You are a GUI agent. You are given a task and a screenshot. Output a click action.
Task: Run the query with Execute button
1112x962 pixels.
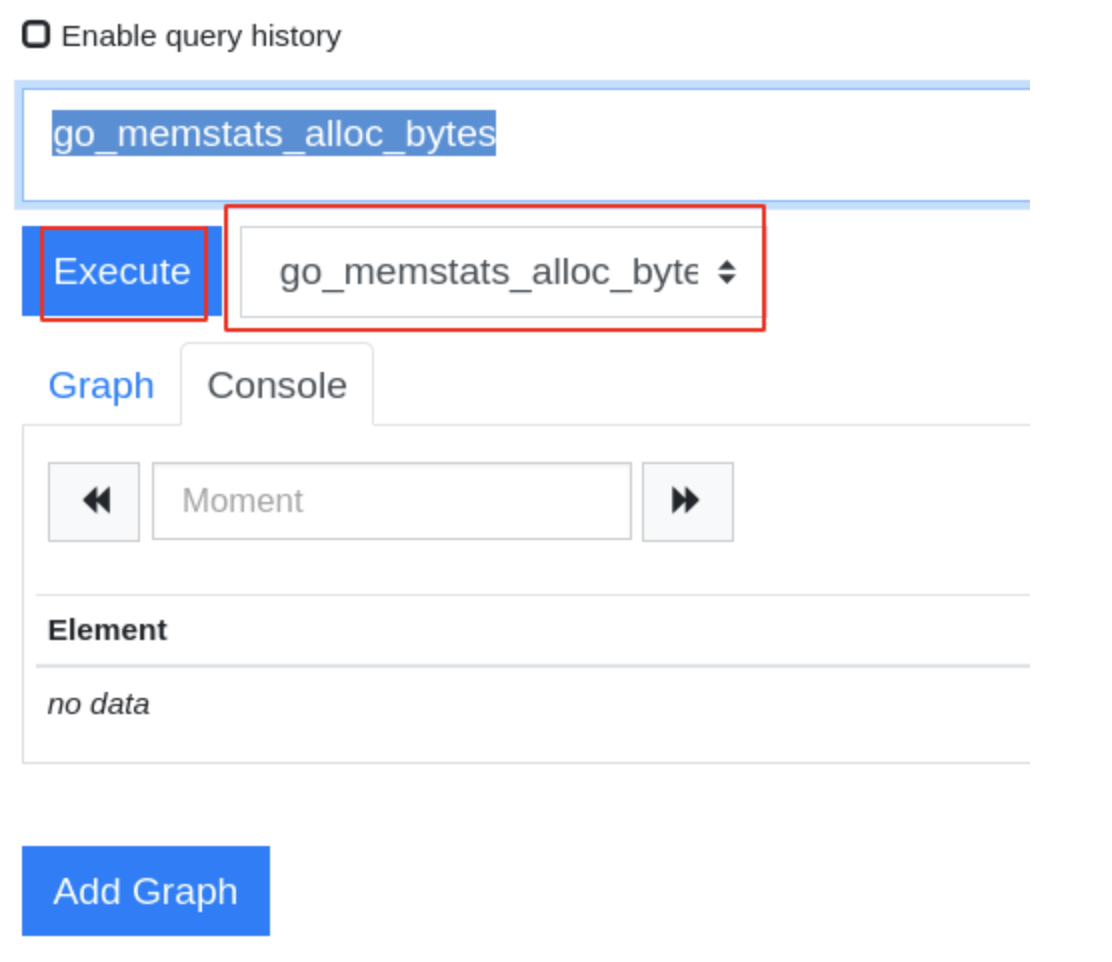tap(122, 271)
